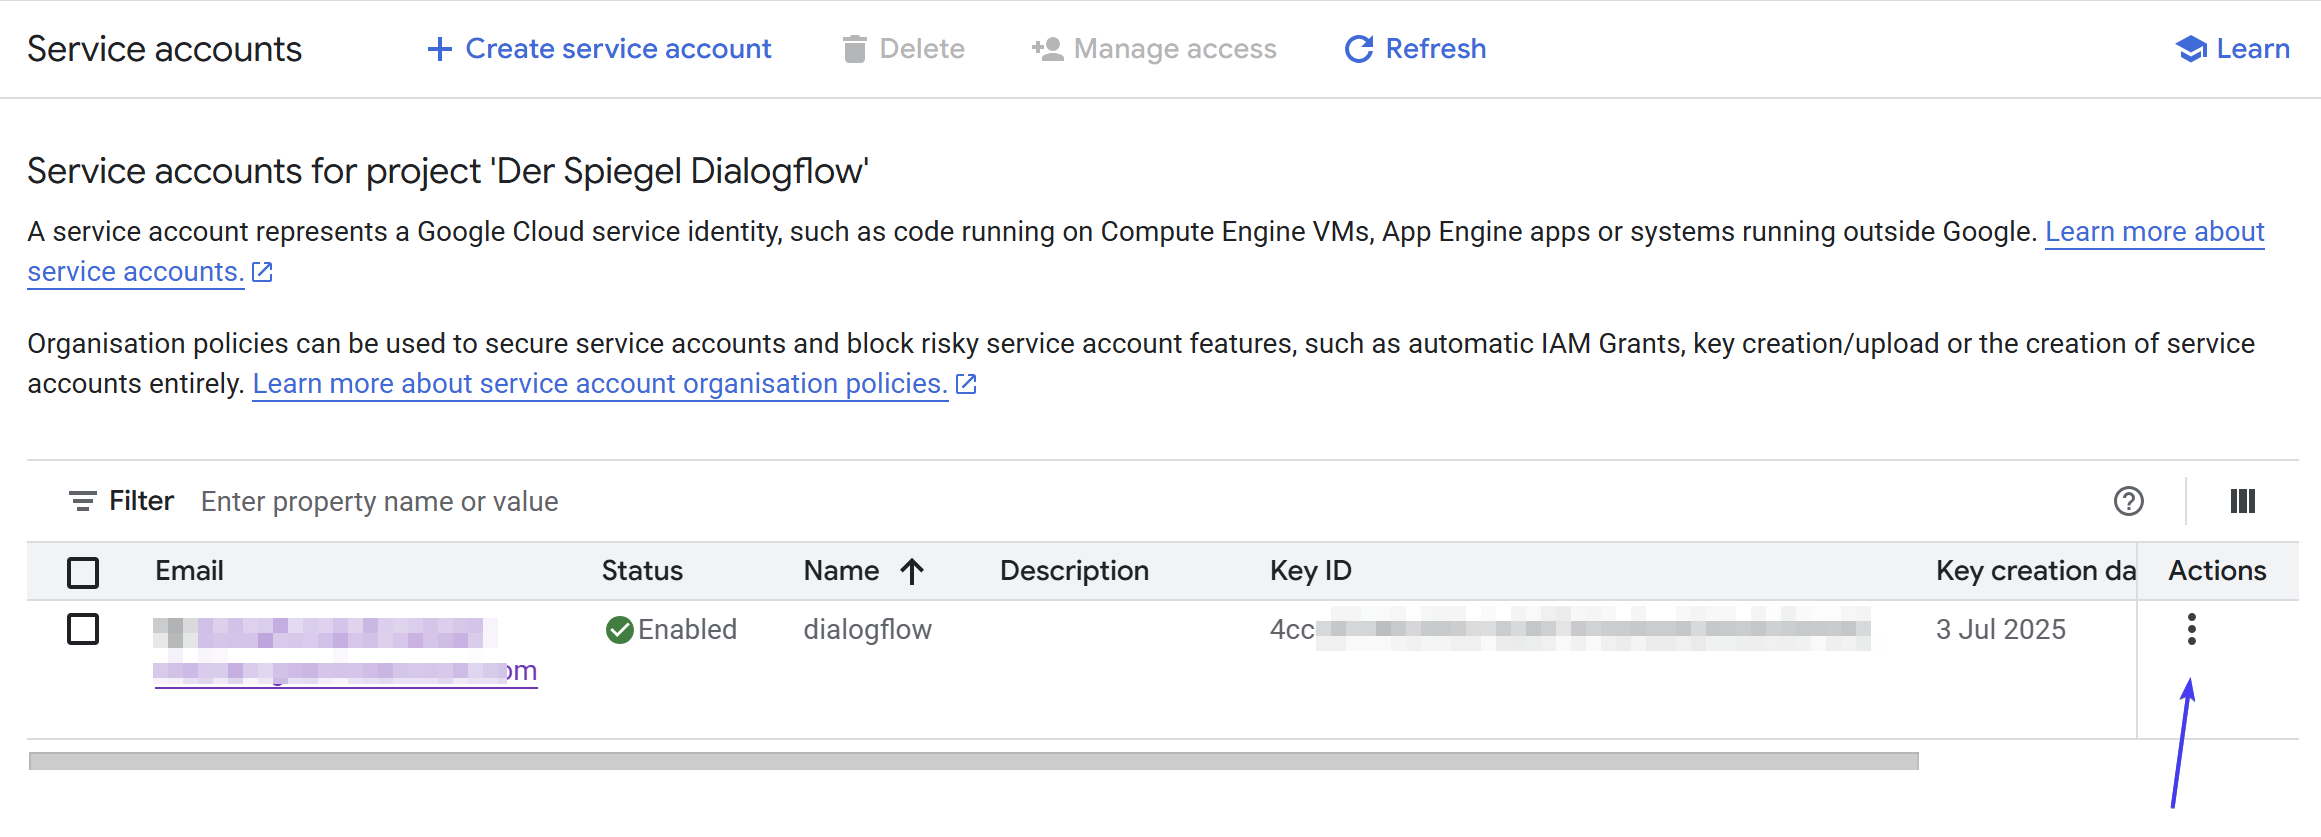Screen dimensions: 2321x837
Task: Select the dialogflow service account row checkbox
Action: 83,630
